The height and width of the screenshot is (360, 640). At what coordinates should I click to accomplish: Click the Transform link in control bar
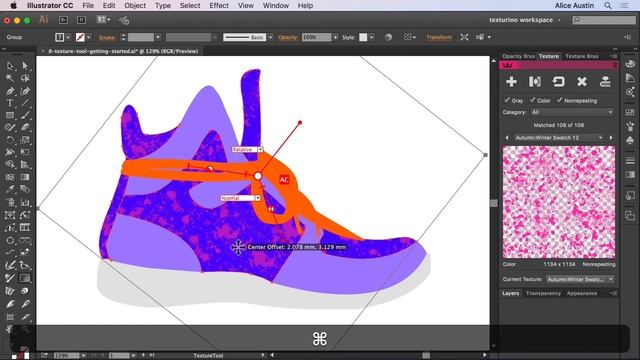tap(439, 37)
